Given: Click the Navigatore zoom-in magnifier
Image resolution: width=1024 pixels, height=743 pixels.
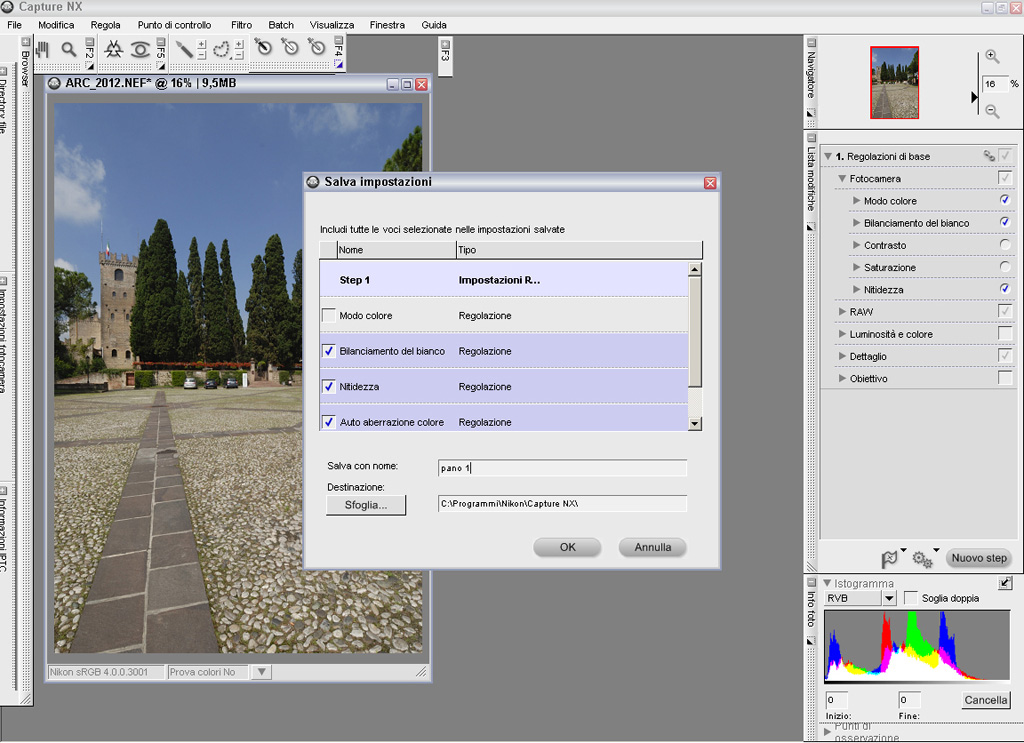Looking at the screenshot, I should click(x=992, y=57).
